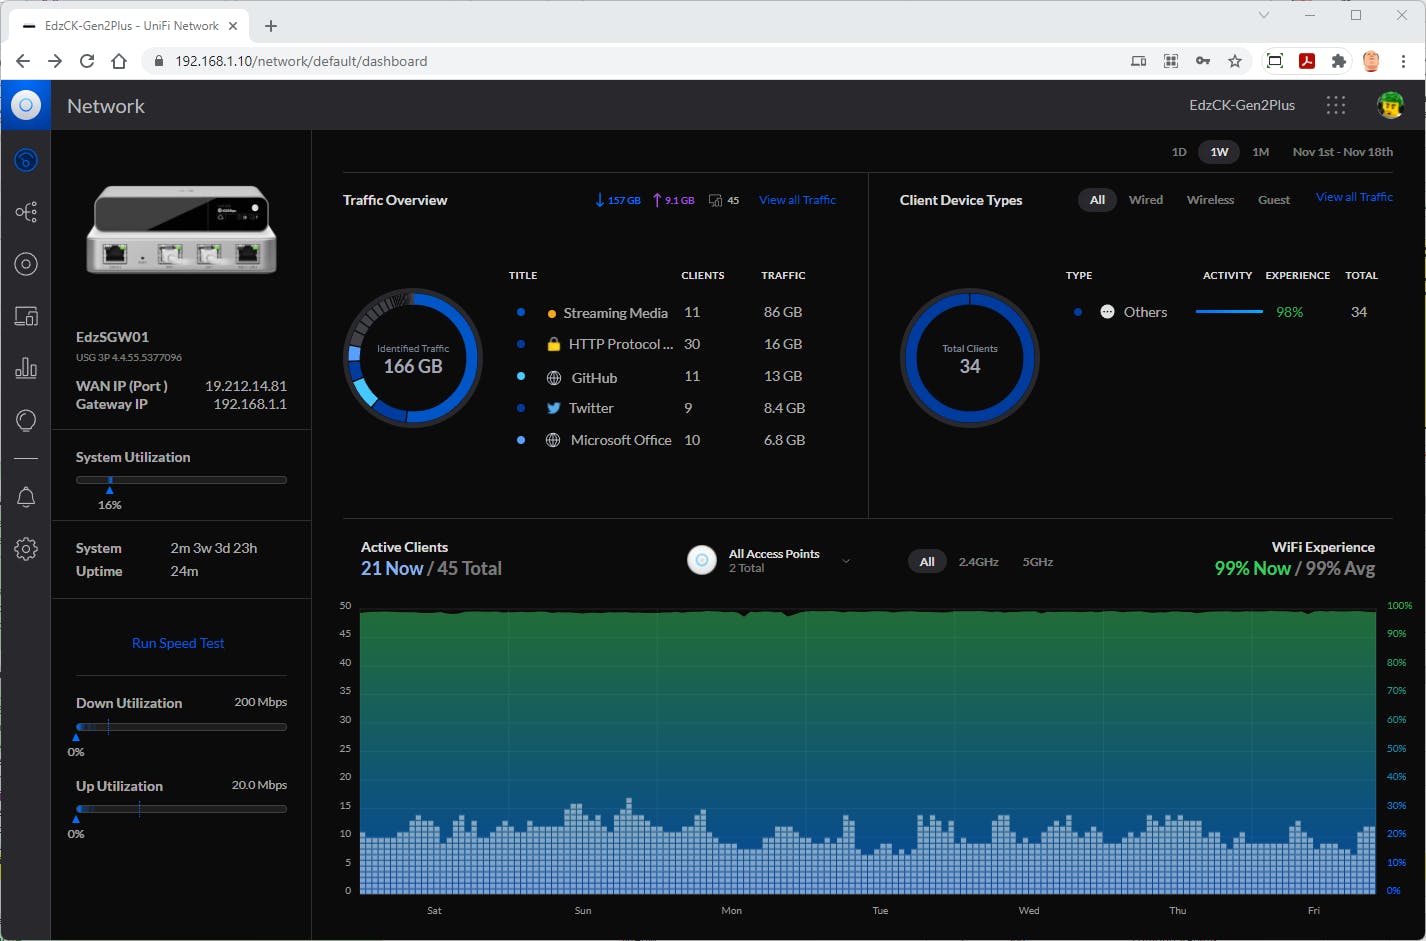Screen dimensions: 1426x941
Task: Open the UniFi Devices sidebar icon
Action: [26, 264]
